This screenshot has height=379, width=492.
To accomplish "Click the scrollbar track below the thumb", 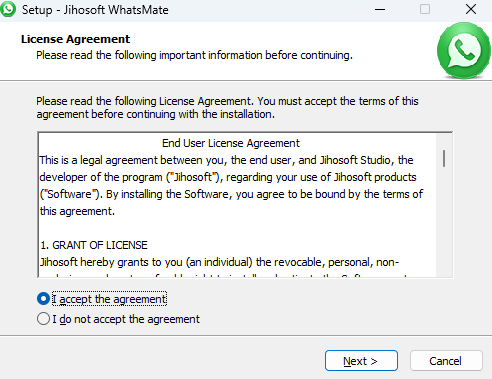I will click(444, 223).
